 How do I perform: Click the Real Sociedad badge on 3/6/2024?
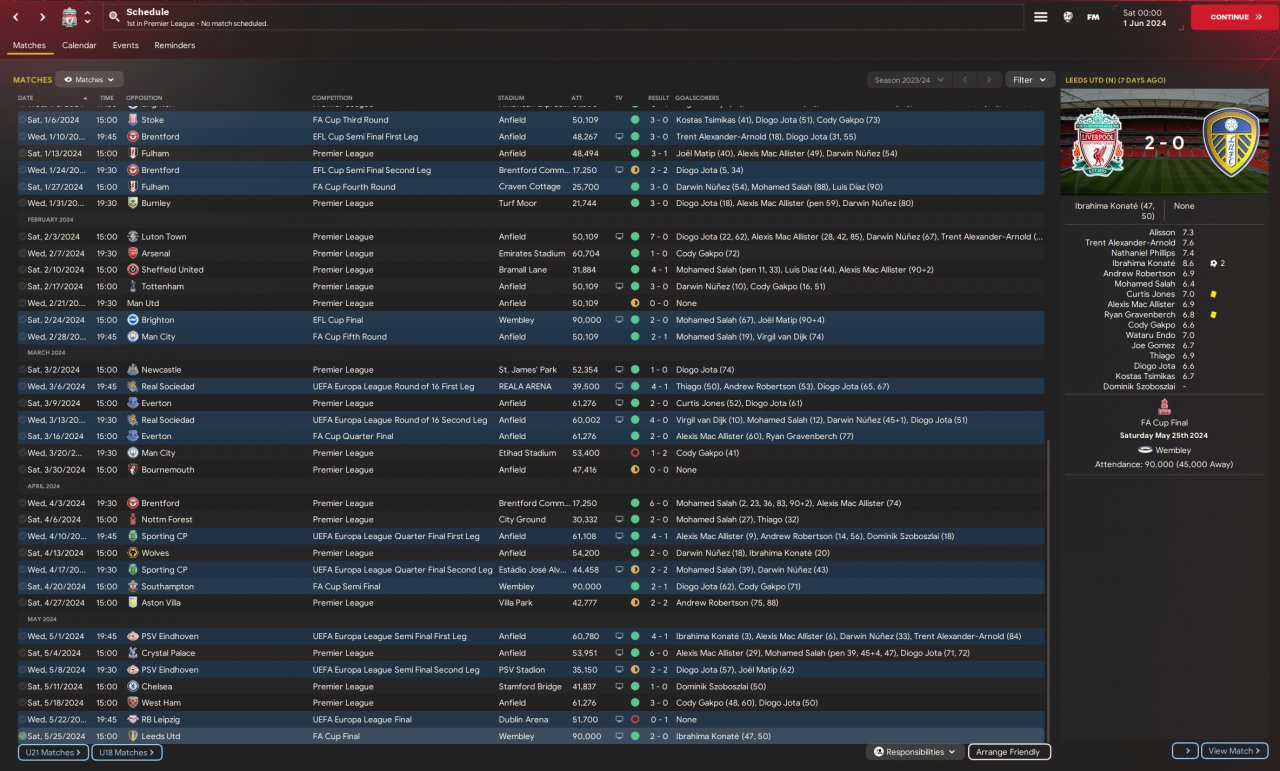pos(133,387)
